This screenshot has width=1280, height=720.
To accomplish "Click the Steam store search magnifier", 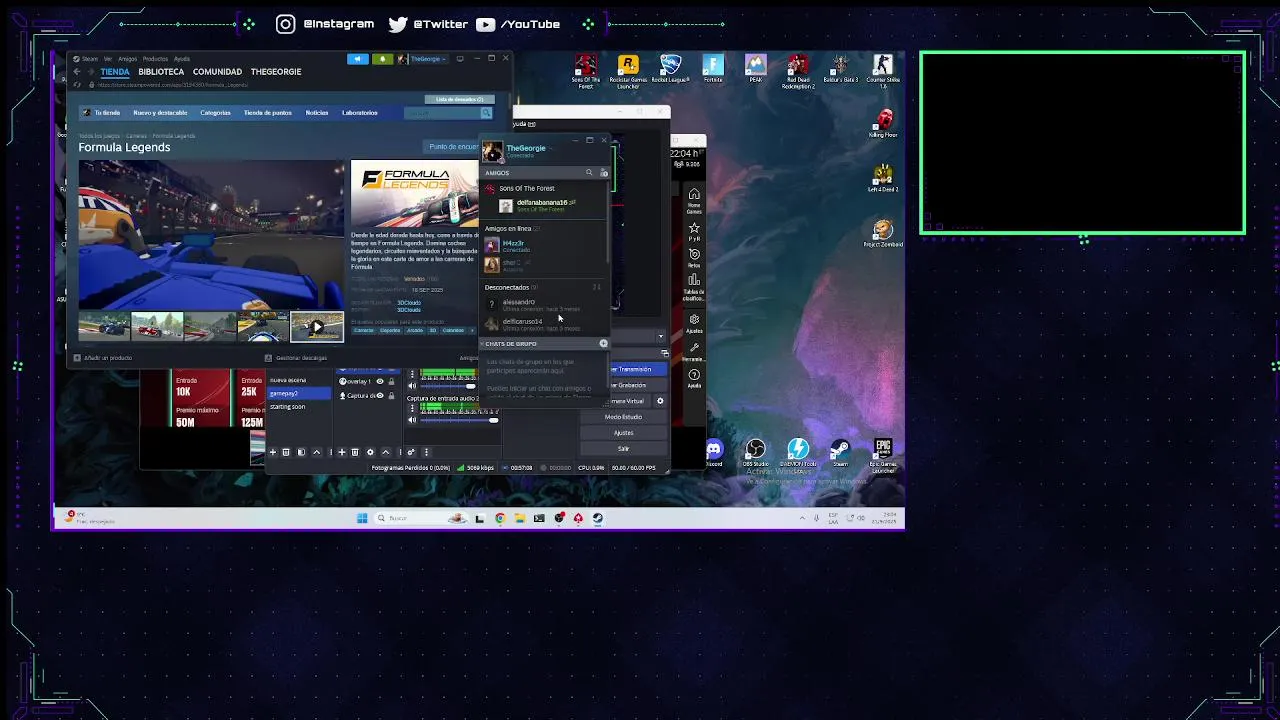I will (486, 113).
